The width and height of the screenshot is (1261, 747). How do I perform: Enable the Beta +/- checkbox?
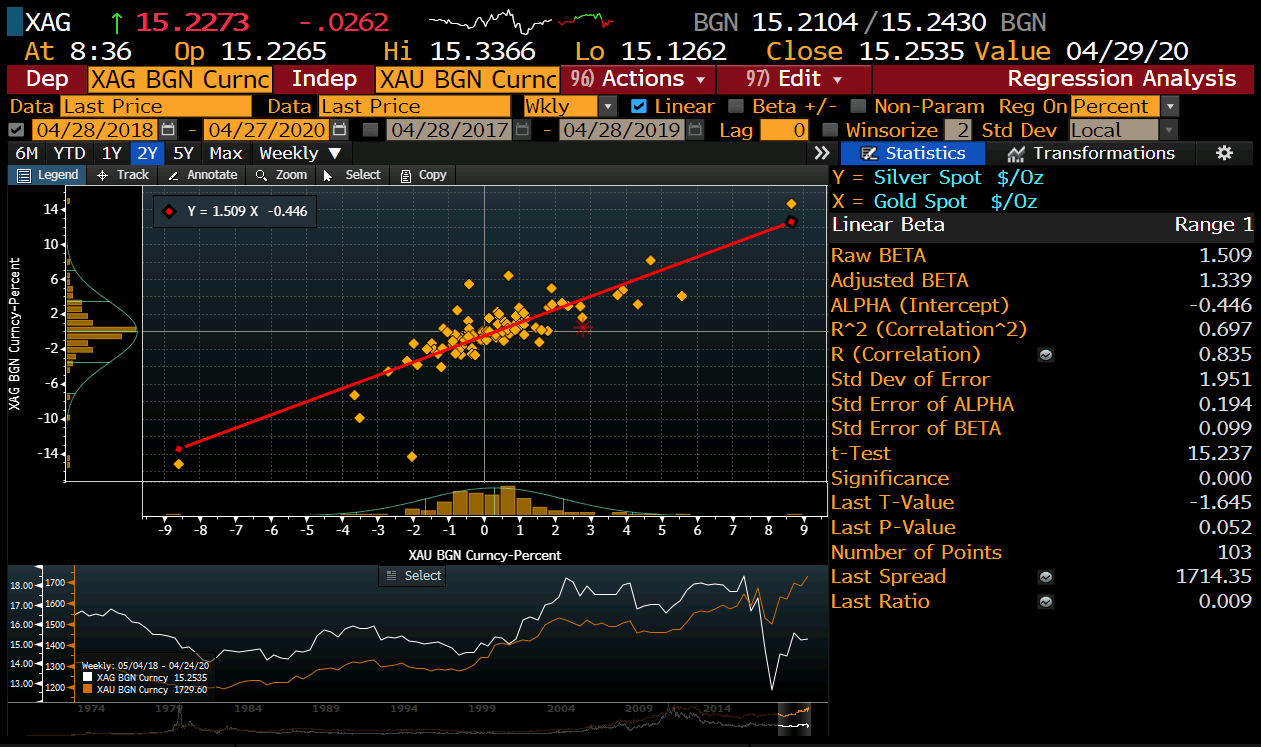pyautogui.click(x=736, y=106)
